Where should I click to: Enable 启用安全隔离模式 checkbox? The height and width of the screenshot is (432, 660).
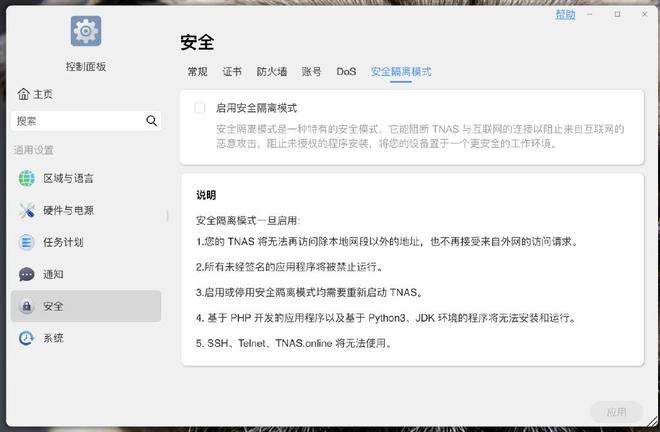200,108
